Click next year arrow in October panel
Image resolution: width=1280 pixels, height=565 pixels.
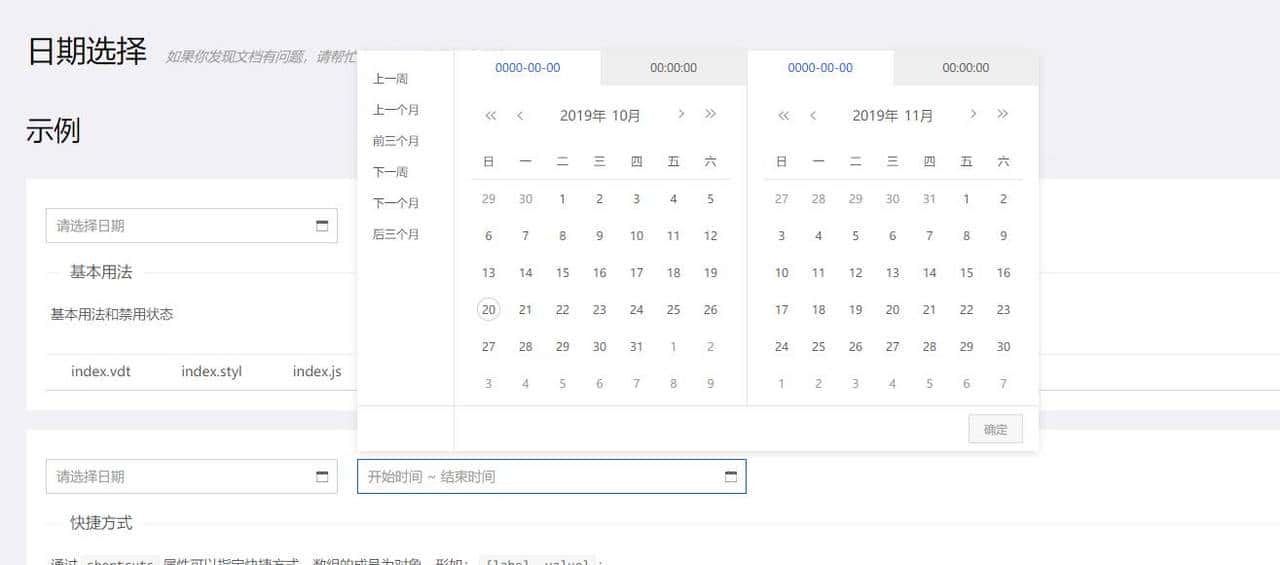point(710,114)
